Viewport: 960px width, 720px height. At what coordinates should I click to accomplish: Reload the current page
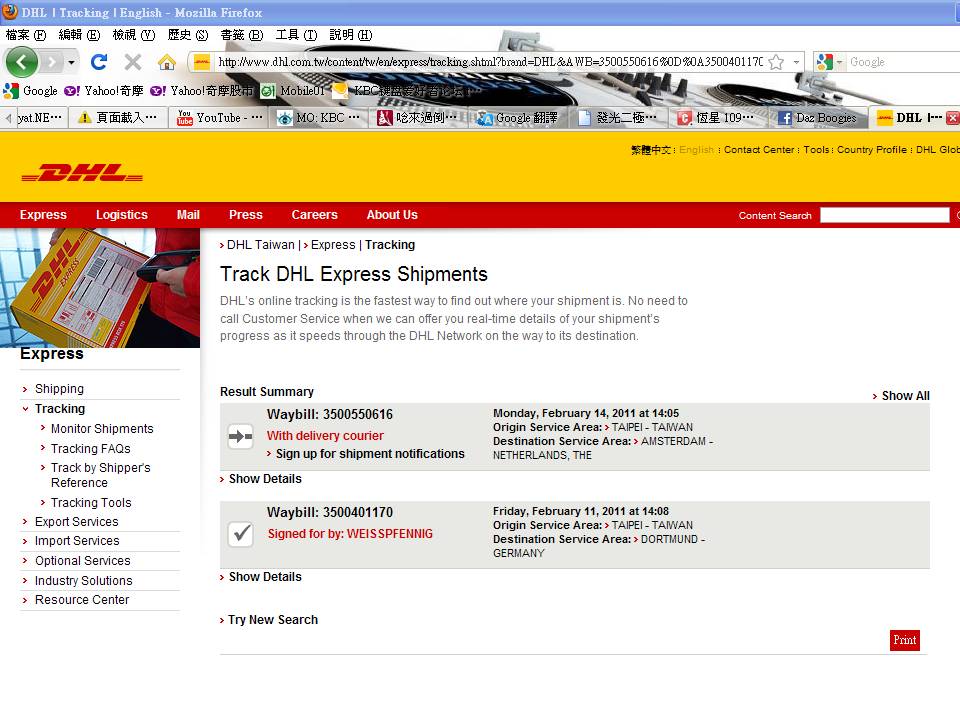[x=98, y=61]
